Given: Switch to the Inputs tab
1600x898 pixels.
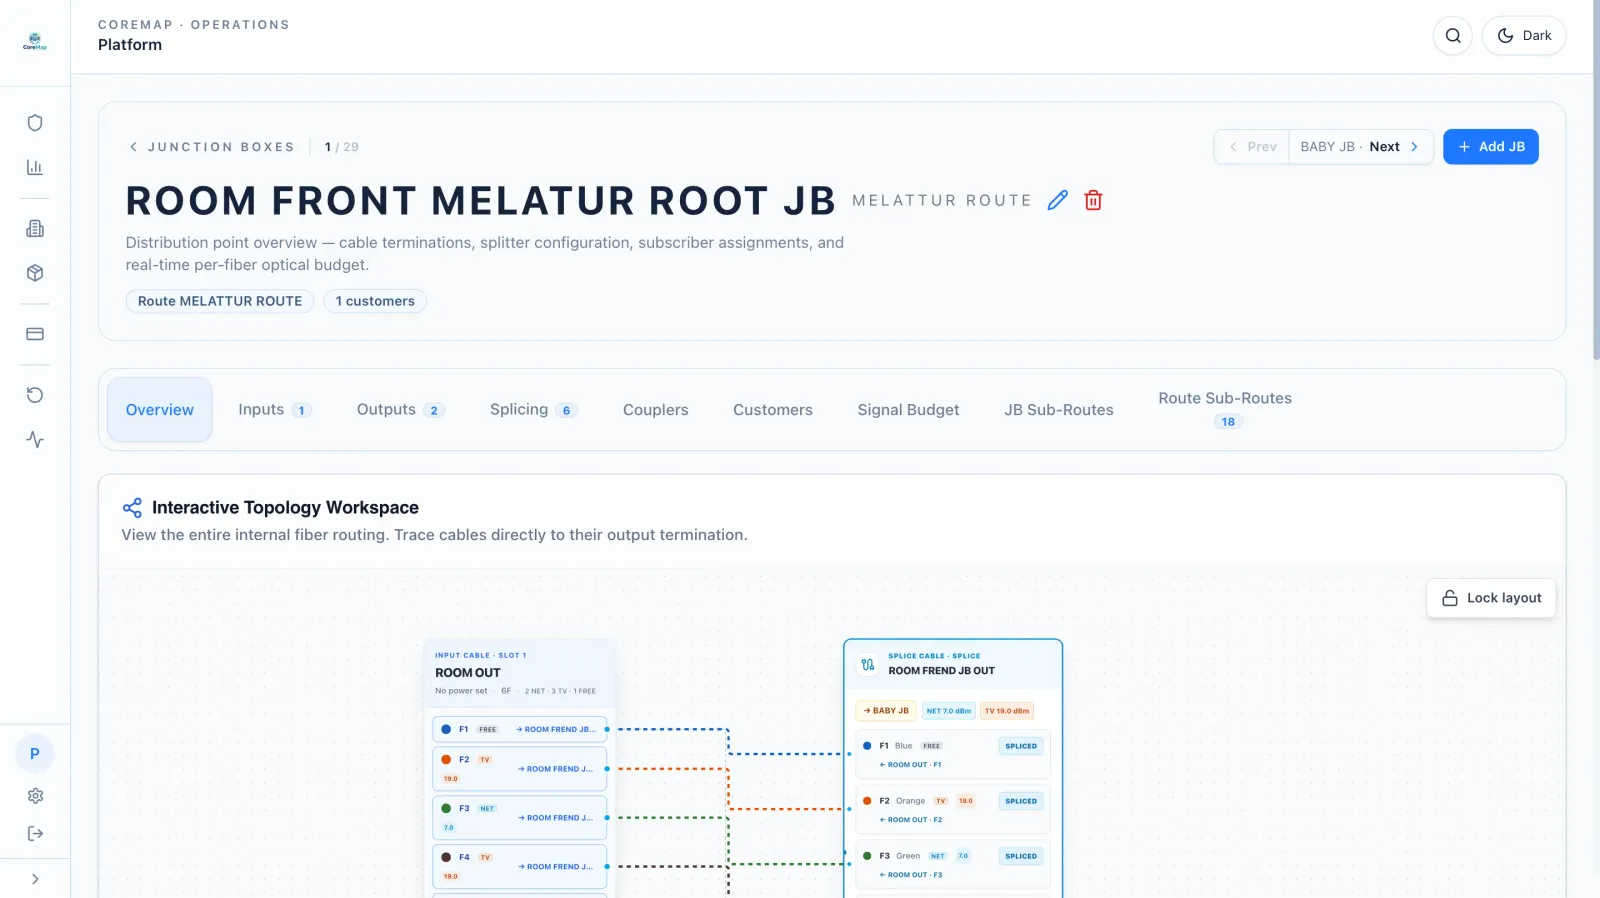Looking at the screenshot, I should click(x=275, y=410).
